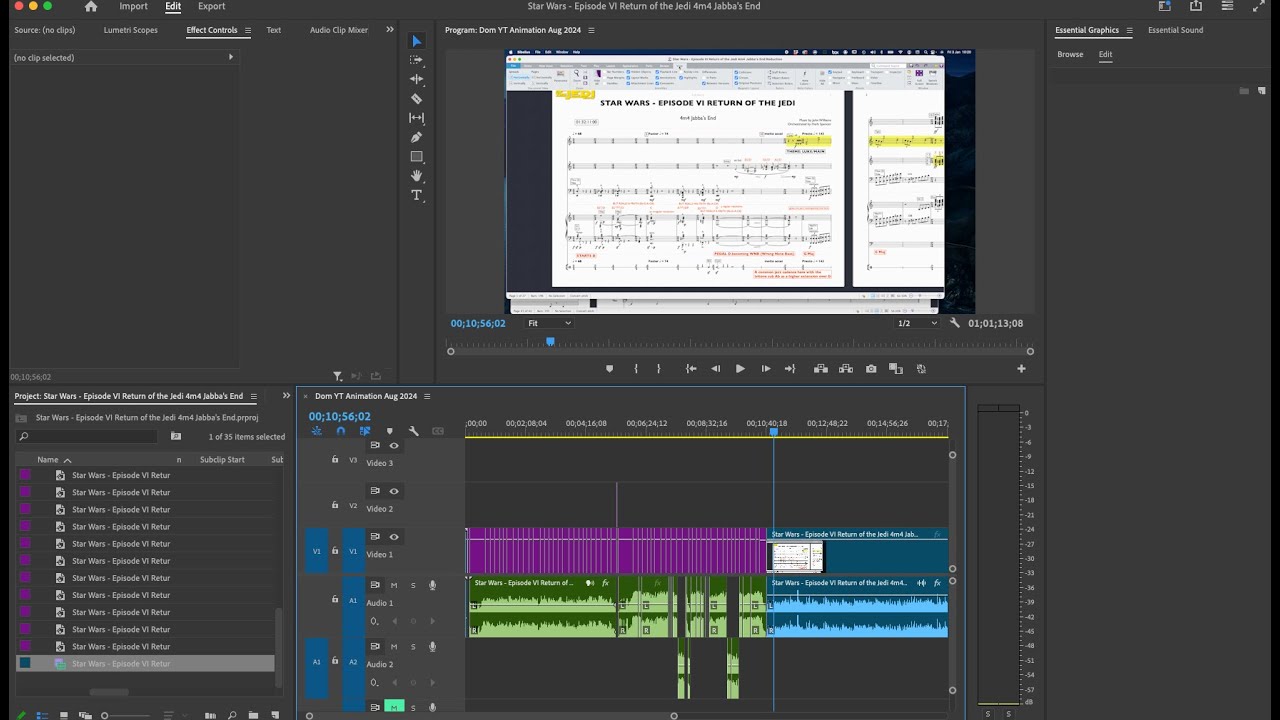This screenshot has height=720, width=1280.
Task: Add a marker in the Timeline header
Action: coord(390,431)
